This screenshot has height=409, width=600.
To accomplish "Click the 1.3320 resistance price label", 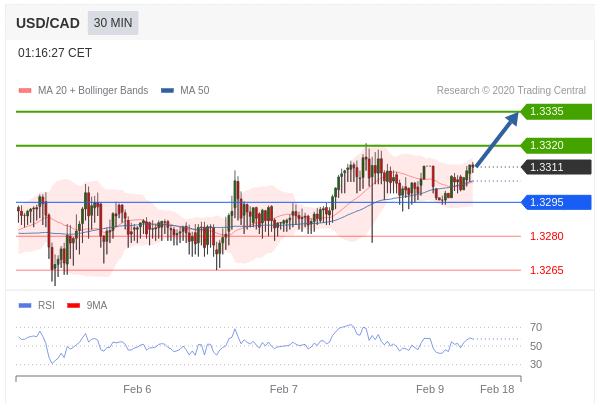I will pos(556,145).
